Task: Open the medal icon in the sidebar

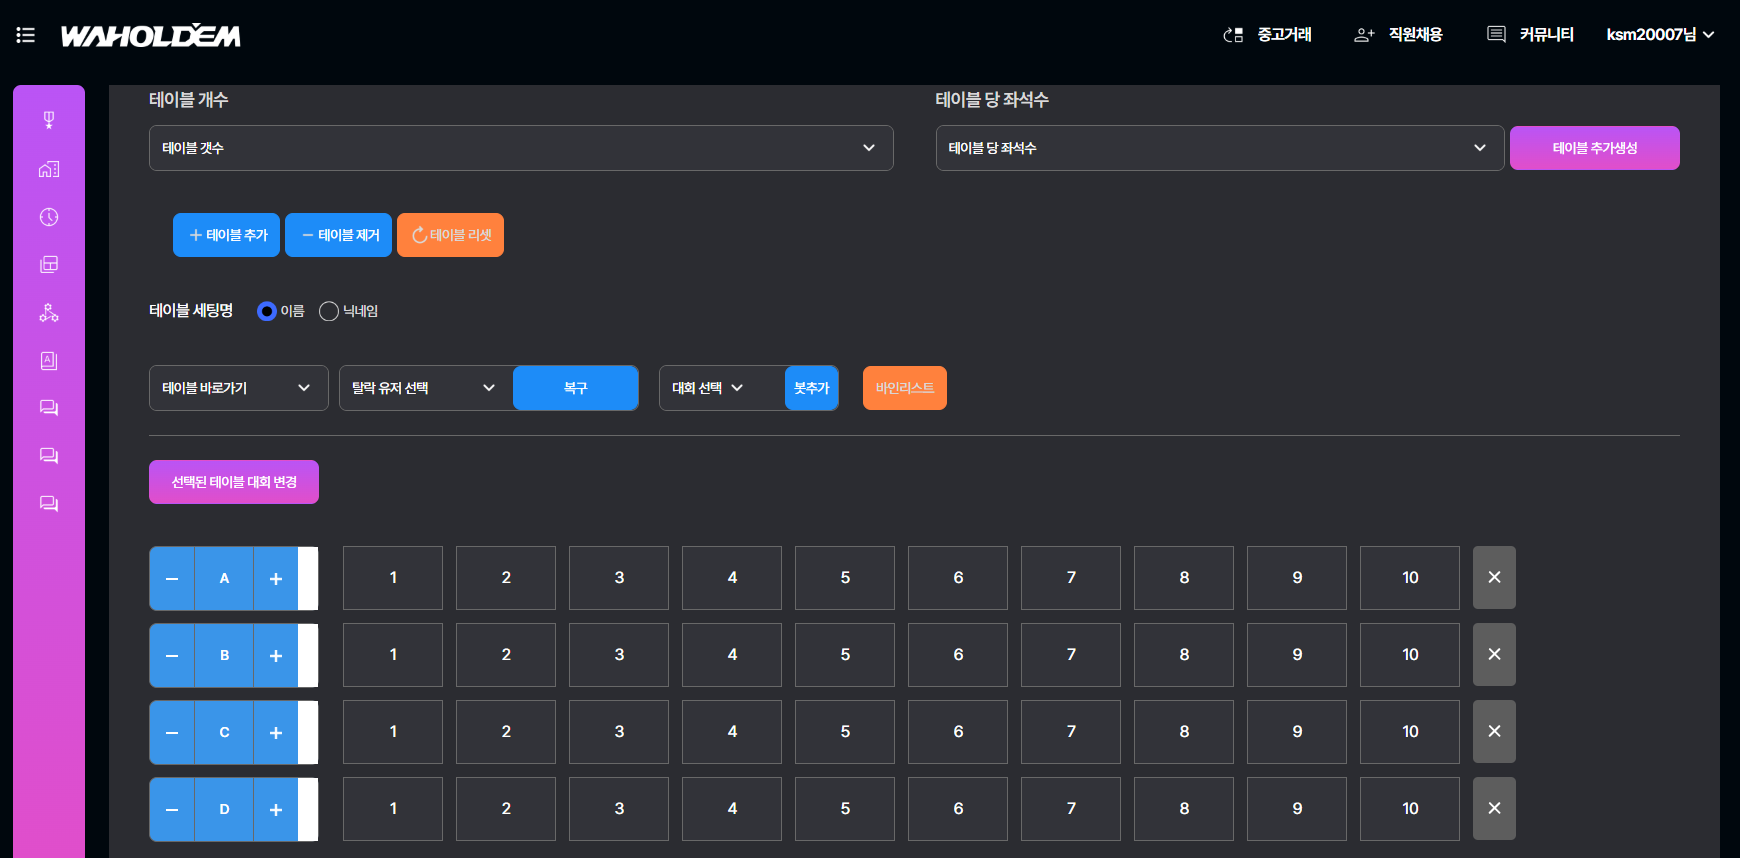Action: (48, 121)
